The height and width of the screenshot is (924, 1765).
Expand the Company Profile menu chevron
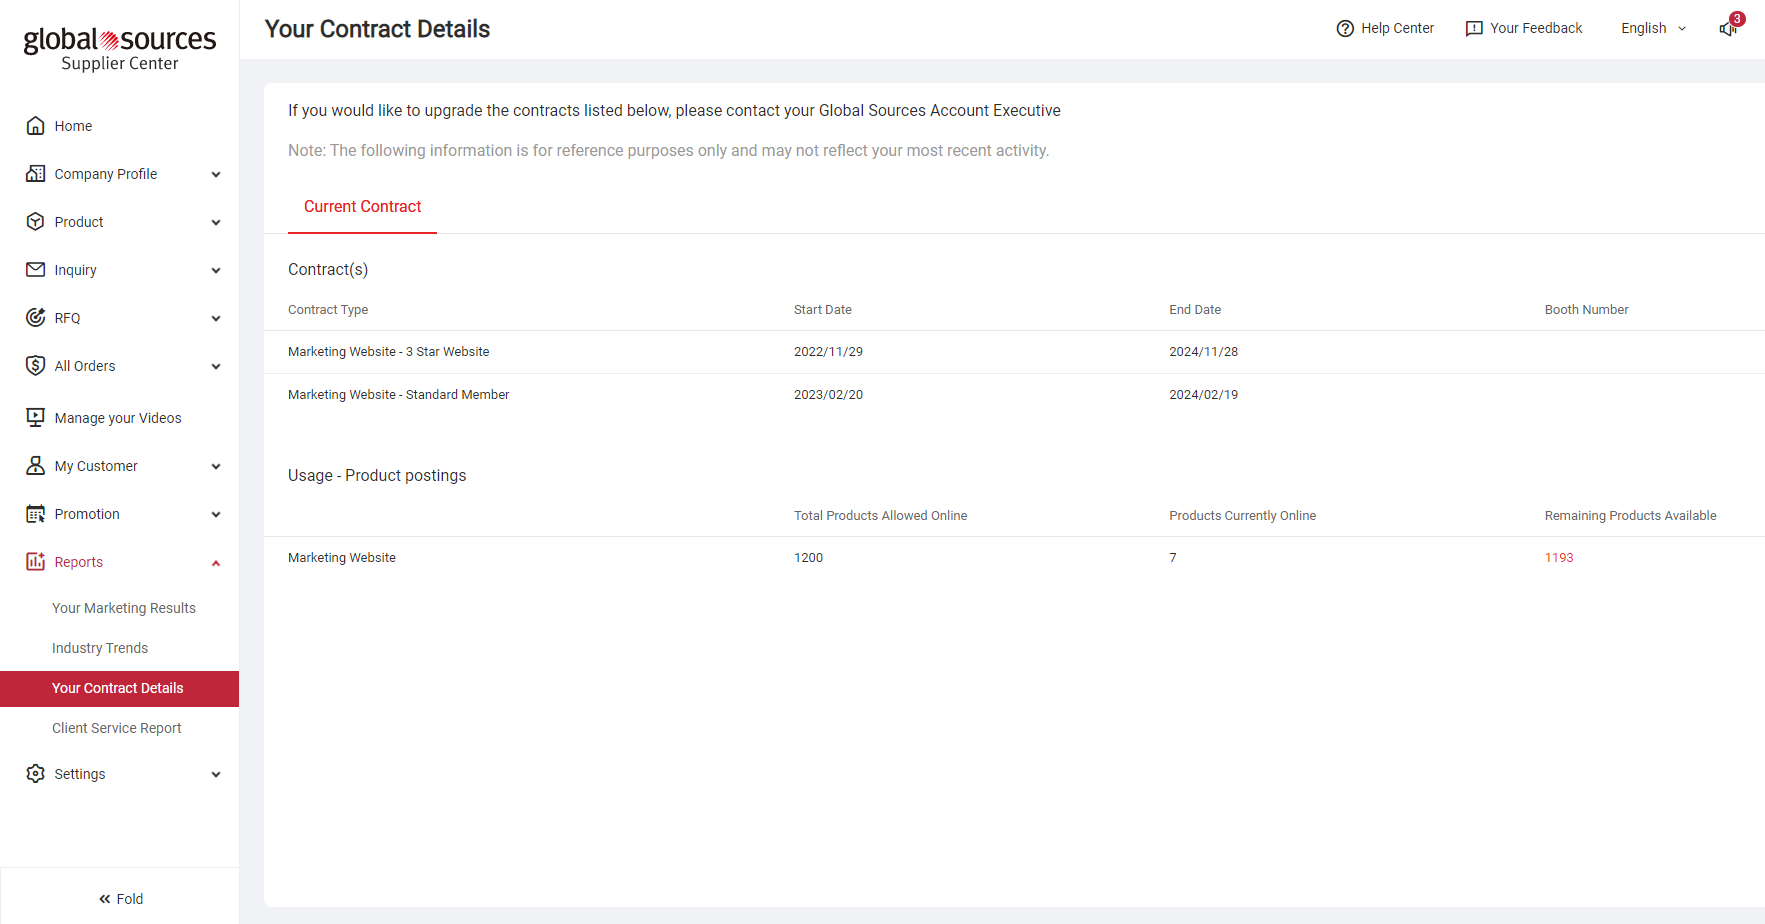(216, 175)
